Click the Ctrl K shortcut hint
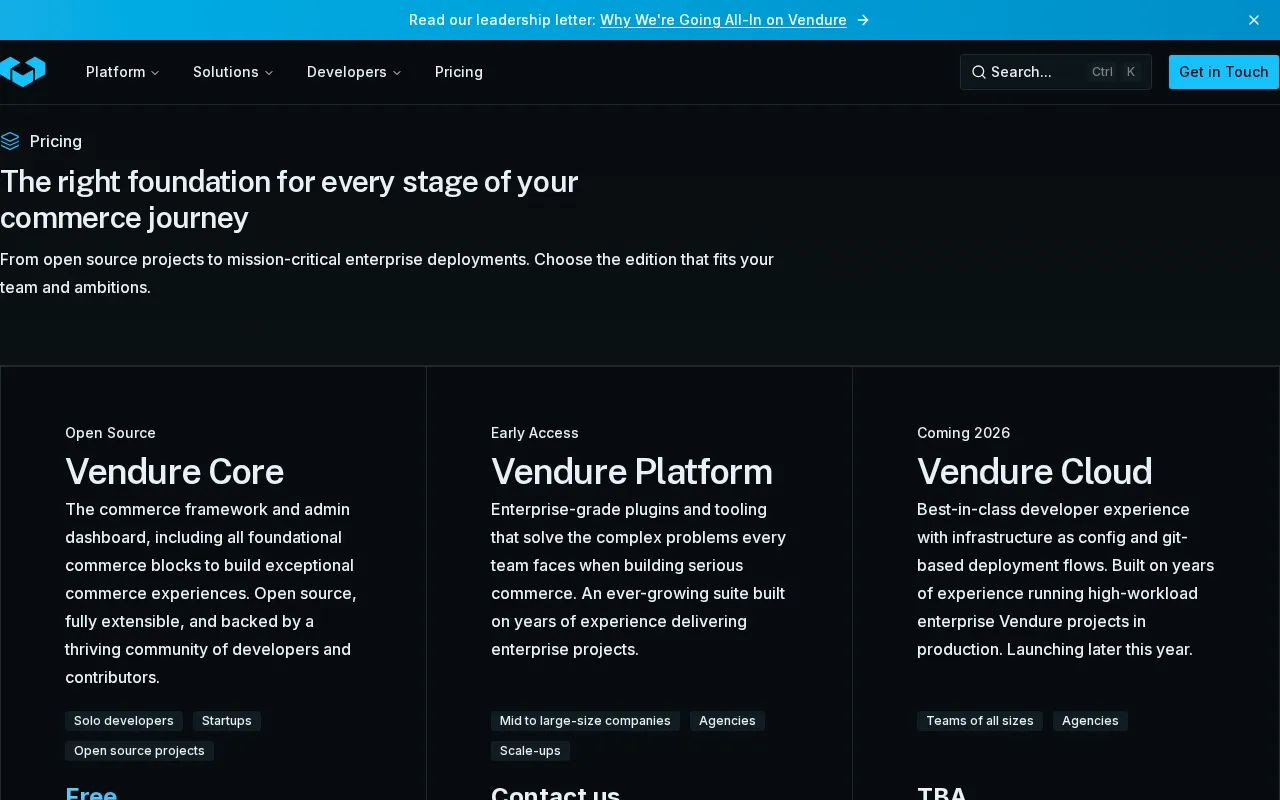Viewport: 1280px width, 800px height. point(1115,72)
